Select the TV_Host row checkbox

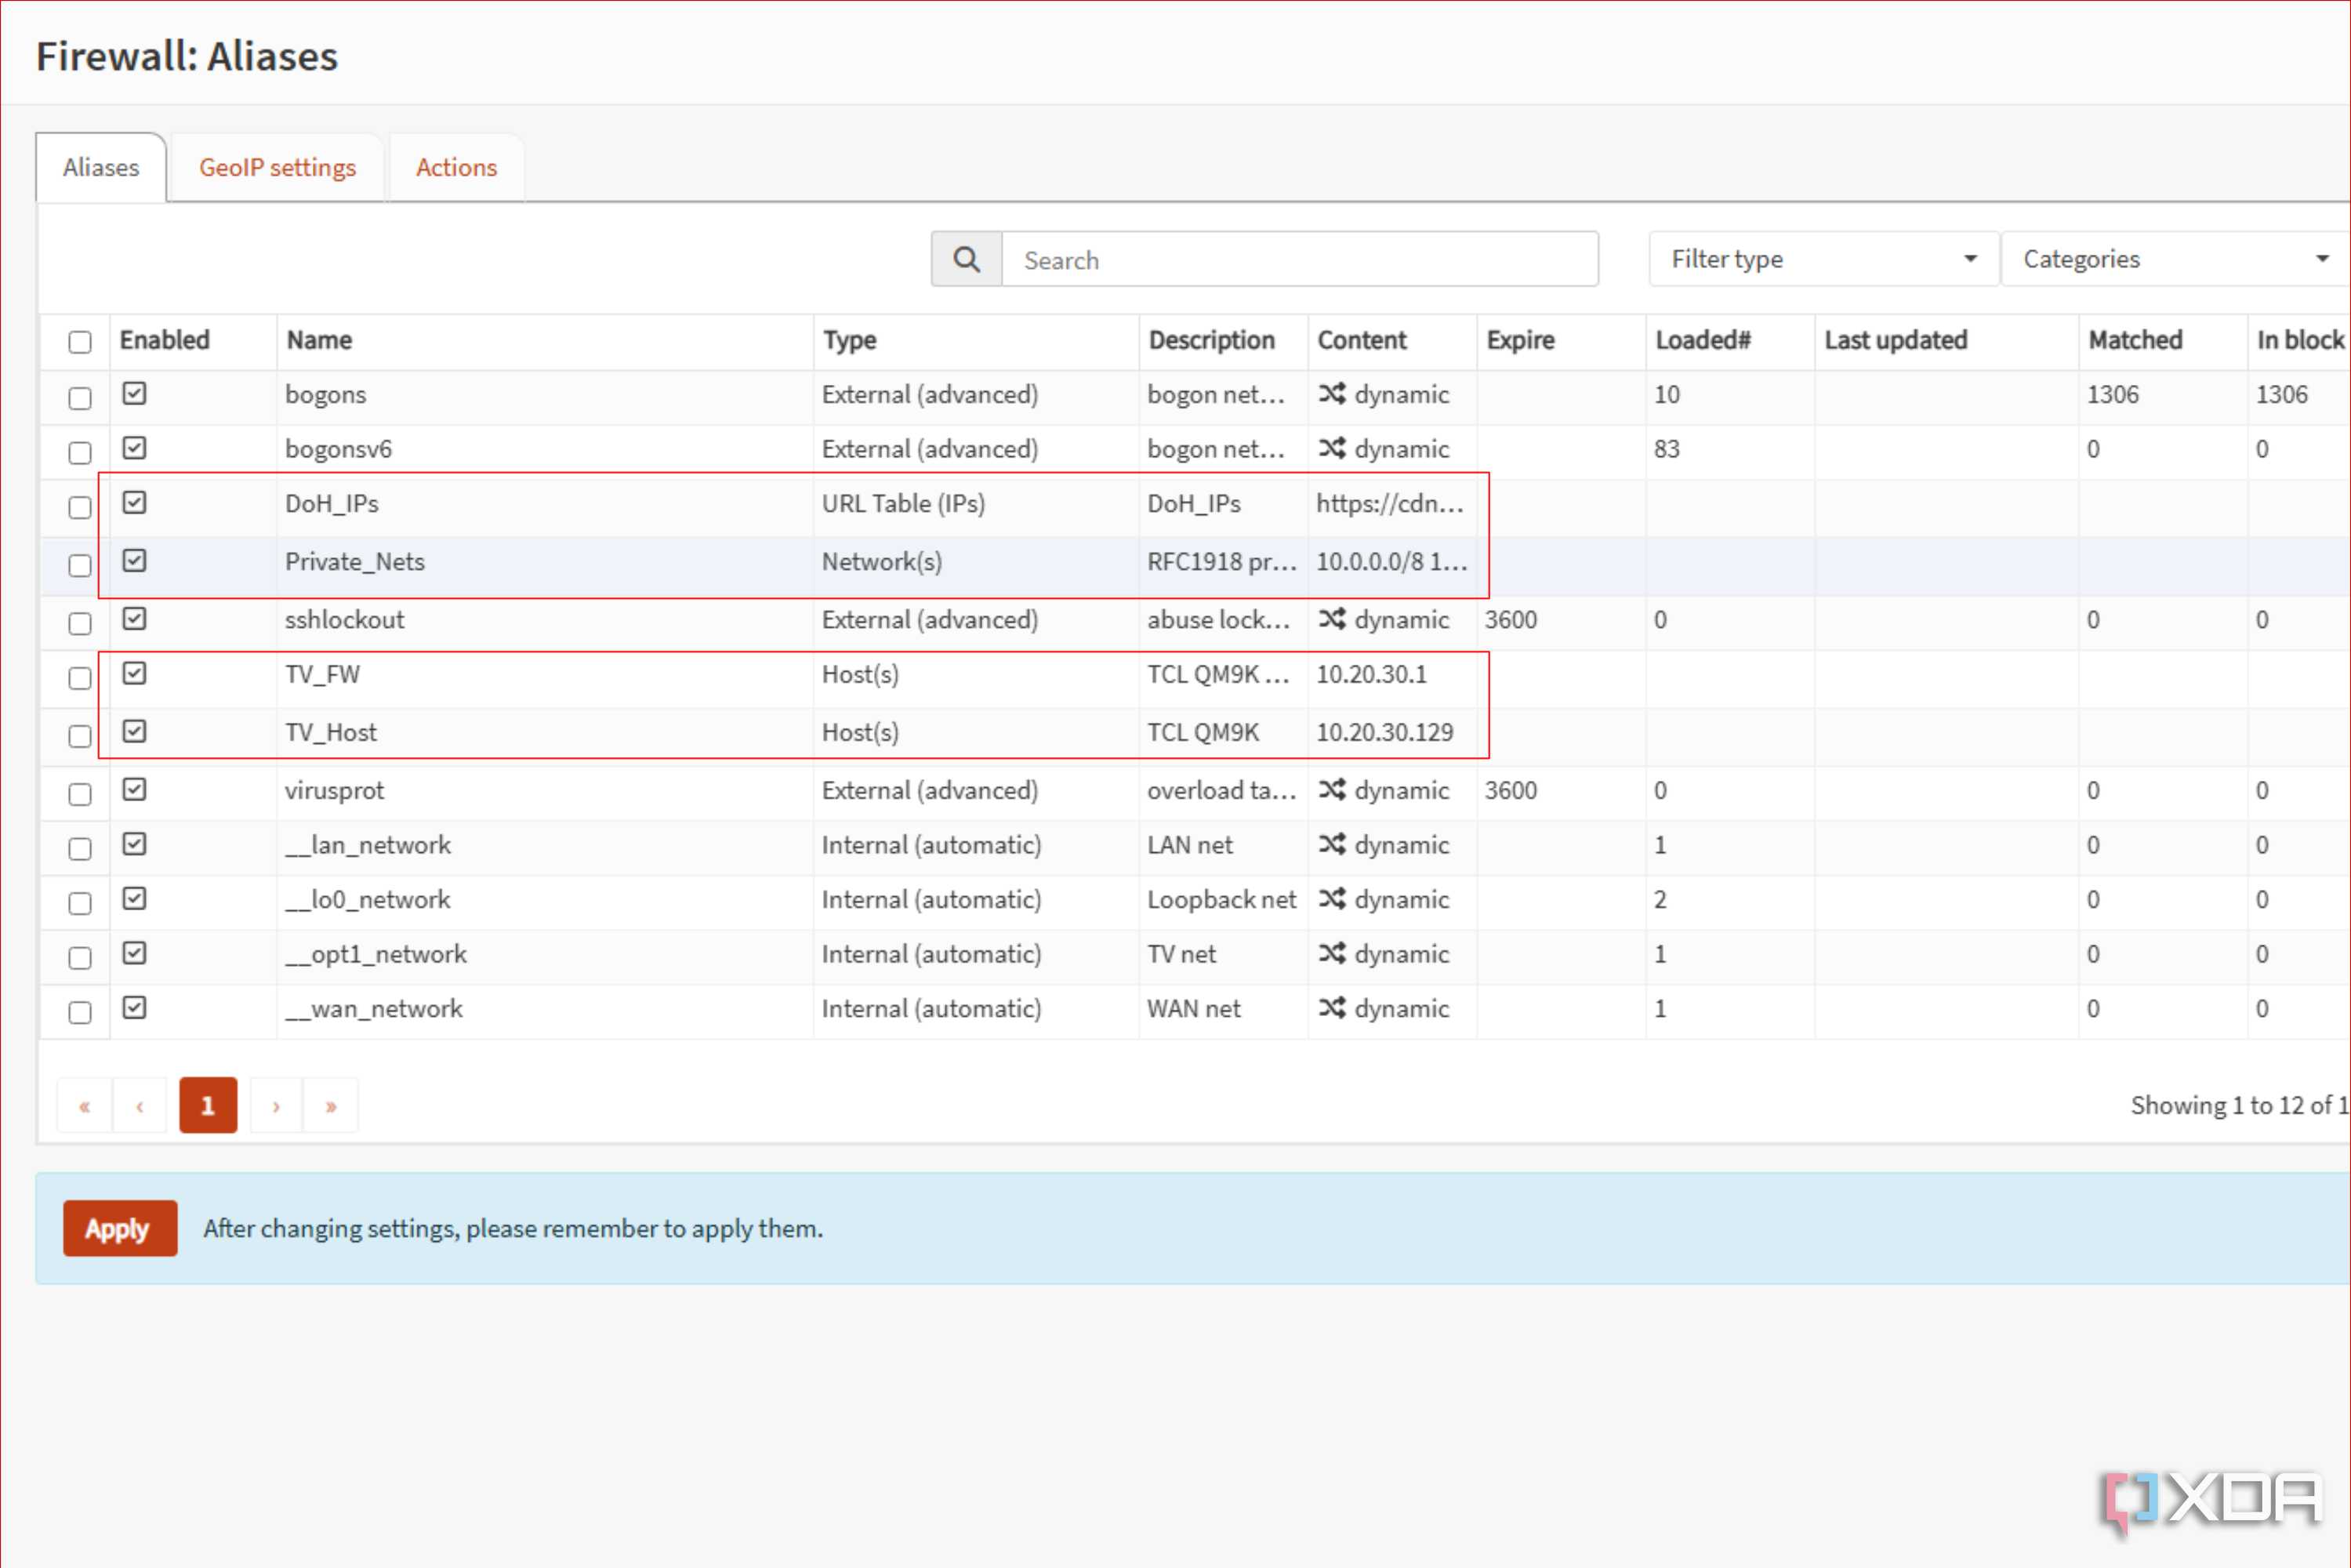pos(80,736)
